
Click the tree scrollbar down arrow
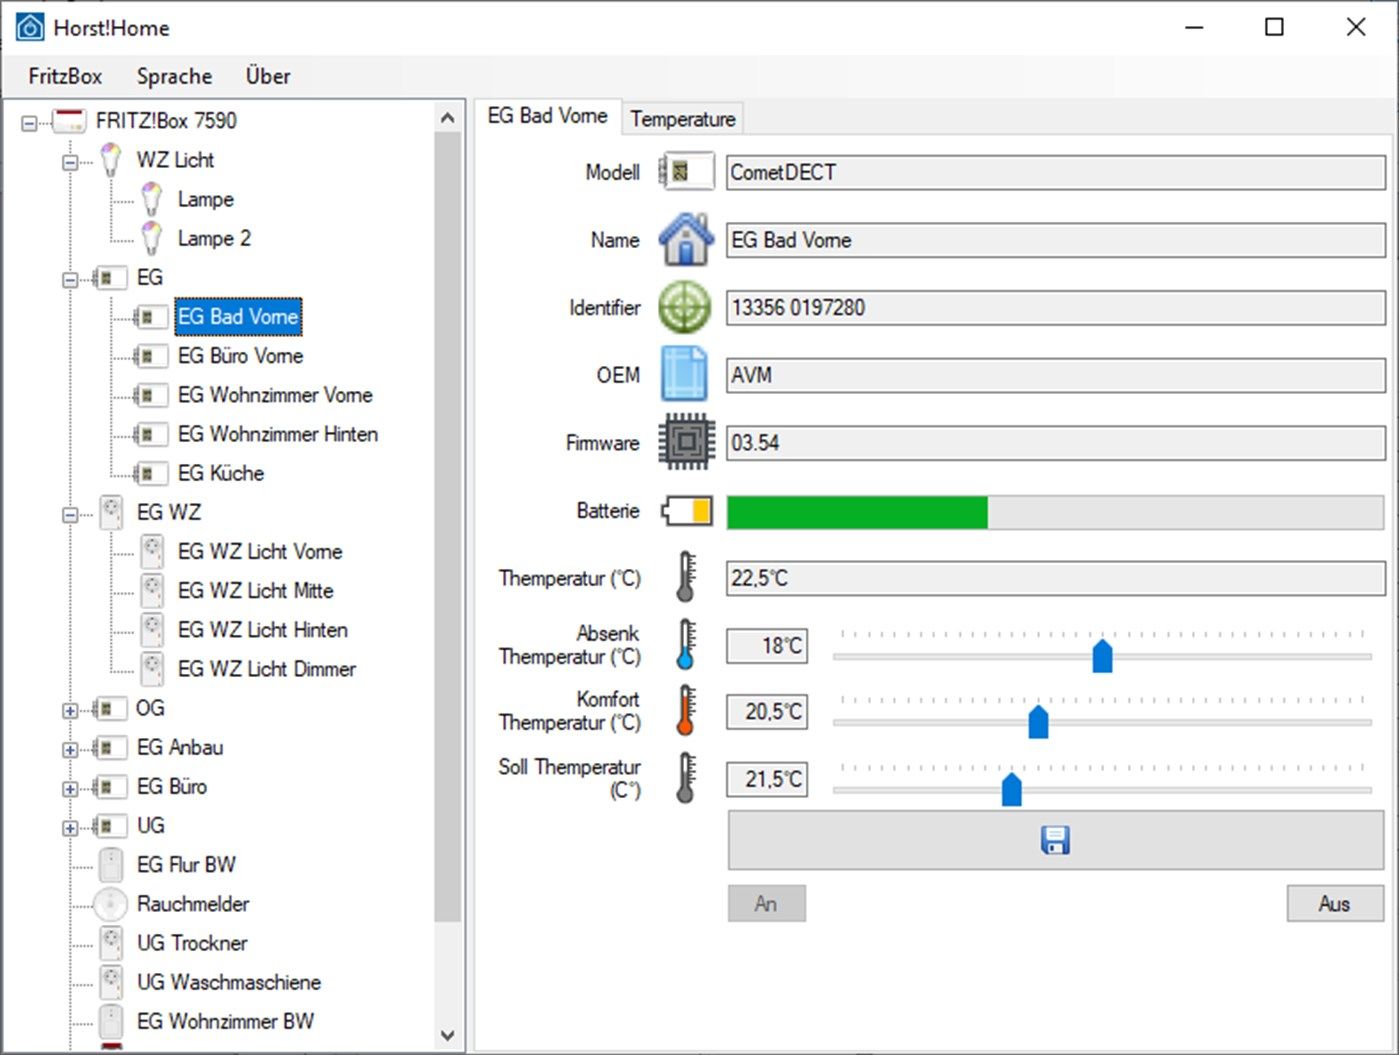(448, 1036)
